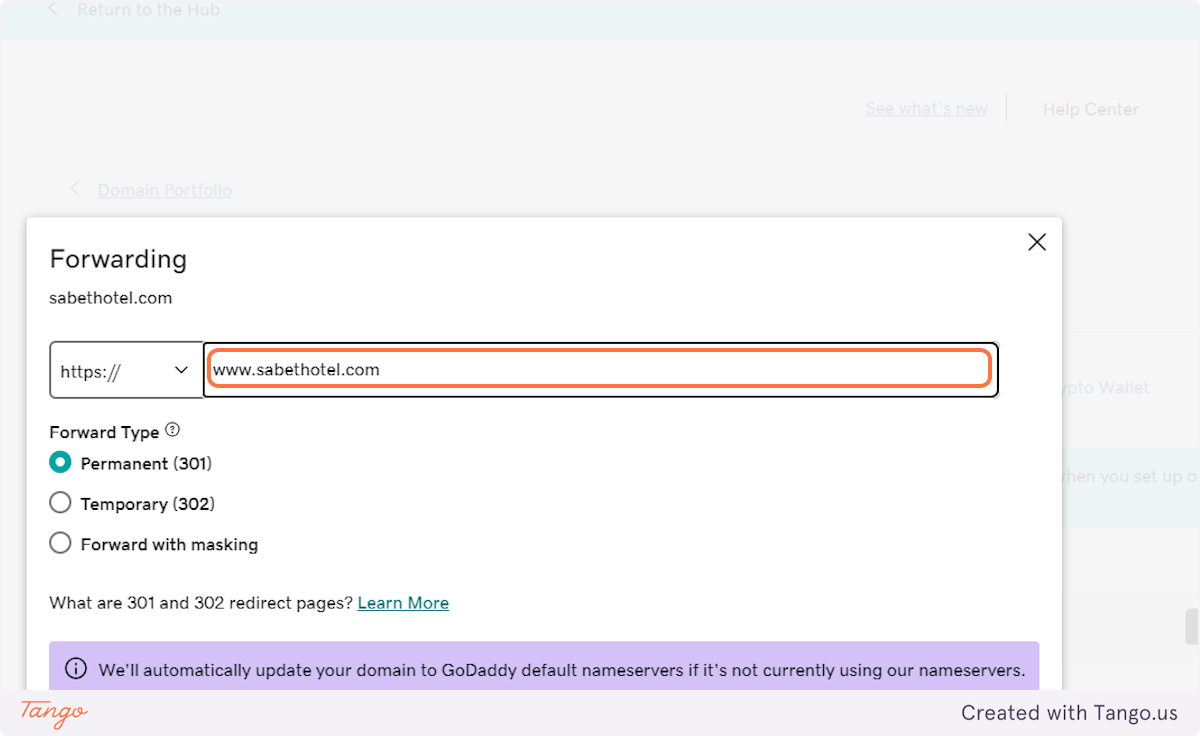Select Permanent (301) forward type
This screenshot has height=736, width=1200.
(x=60, y=463)
